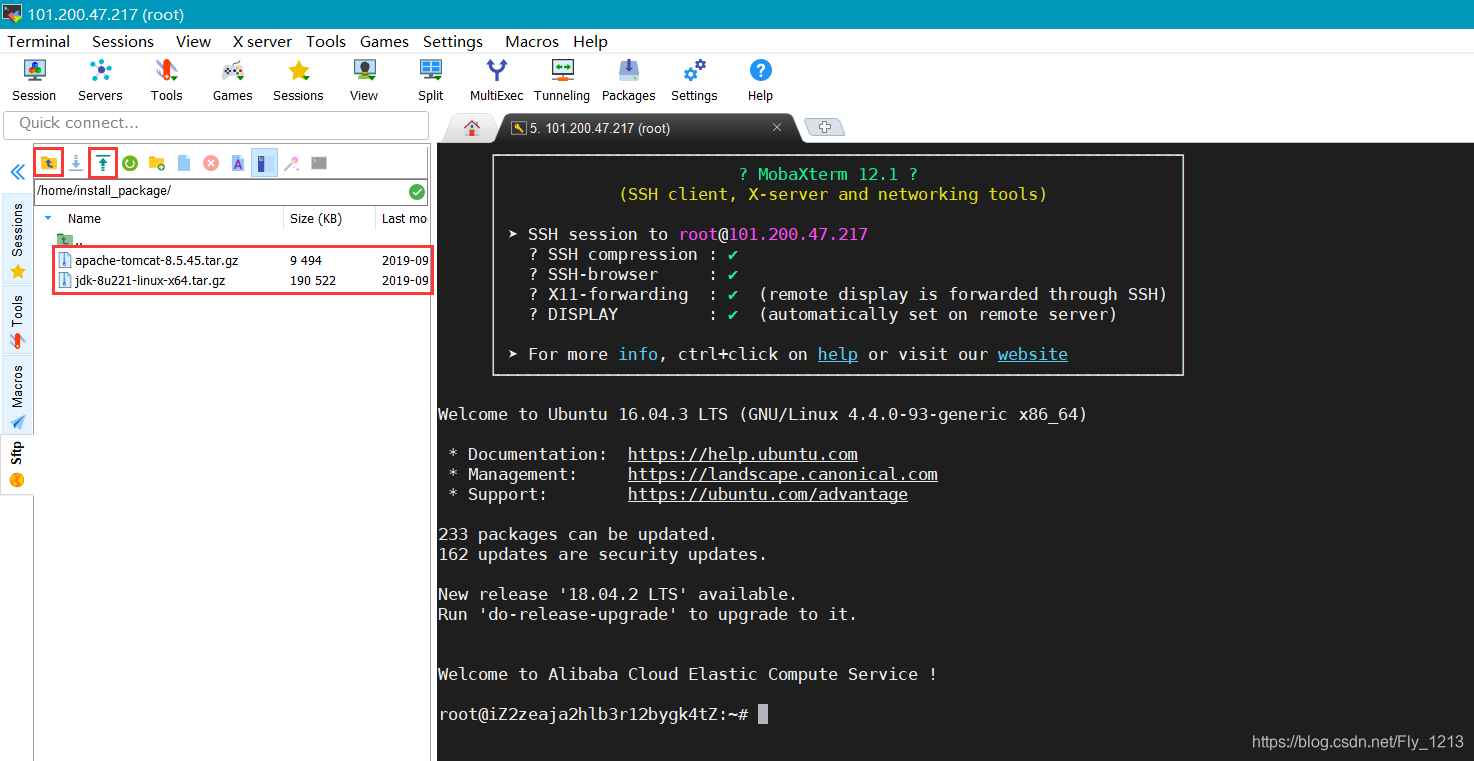Screen dimensions: 1474x761
Task: Switch to the Sessions sidebar tab
Action: coord(17,240)
